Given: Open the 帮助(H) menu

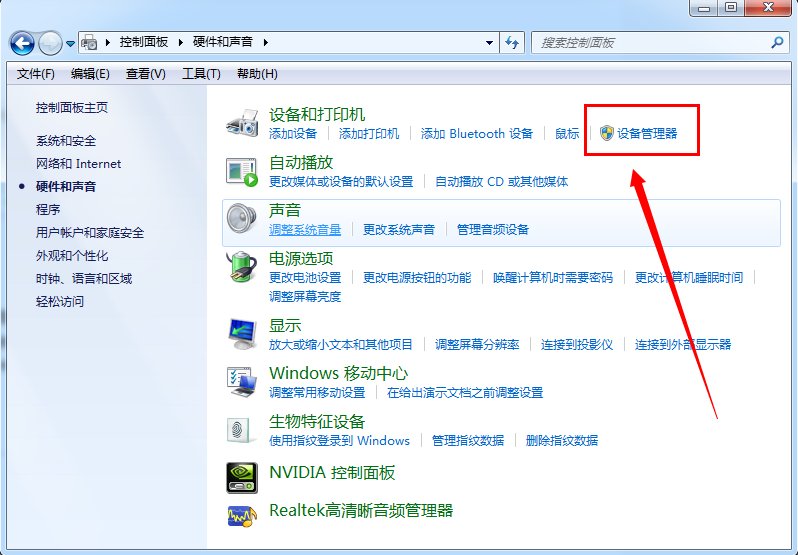Looking at the screenshot, I should tap(257, 74).
